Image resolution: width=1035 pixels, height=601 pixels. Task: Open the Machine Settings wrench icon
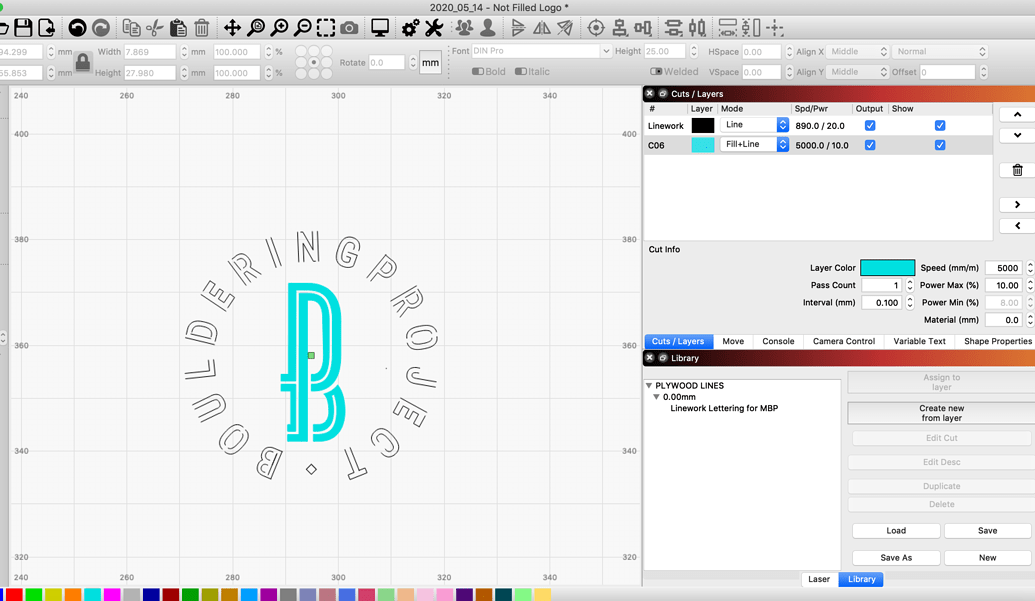pyautogui.click(x=434, y=27)
